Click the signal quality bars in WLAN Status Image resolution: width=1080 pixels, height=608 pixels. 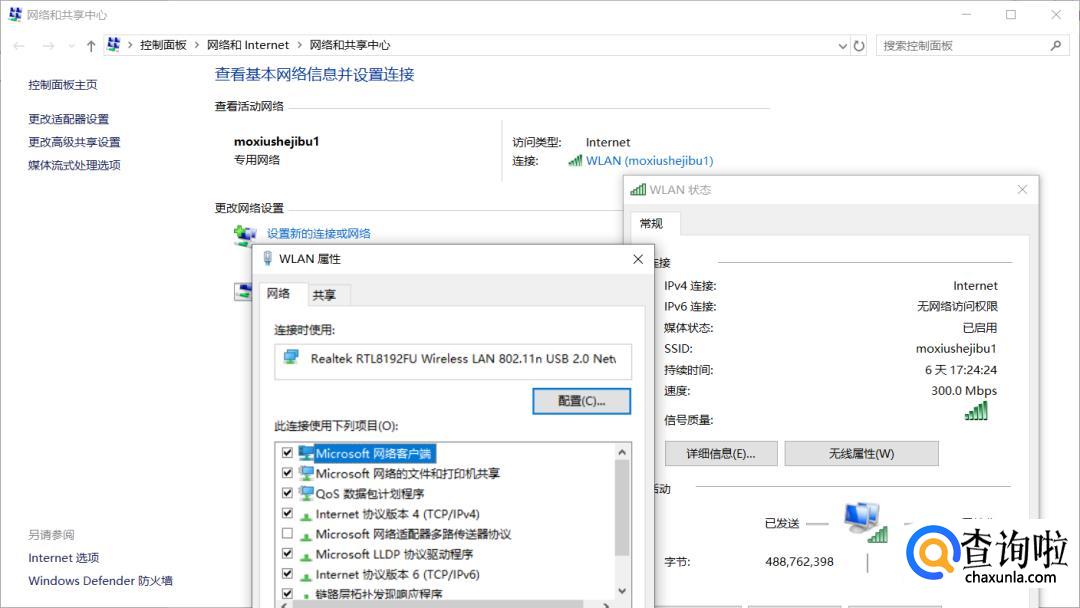[977, 411]
